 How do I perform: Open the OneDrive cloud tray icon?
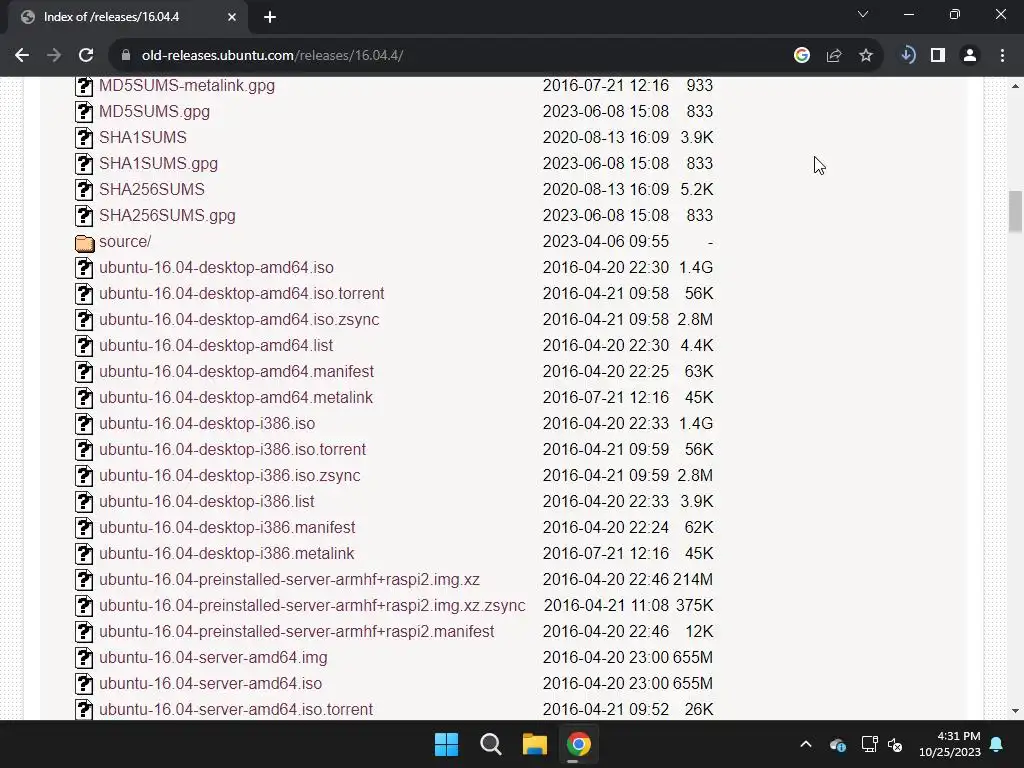click(x=837, y=744)
